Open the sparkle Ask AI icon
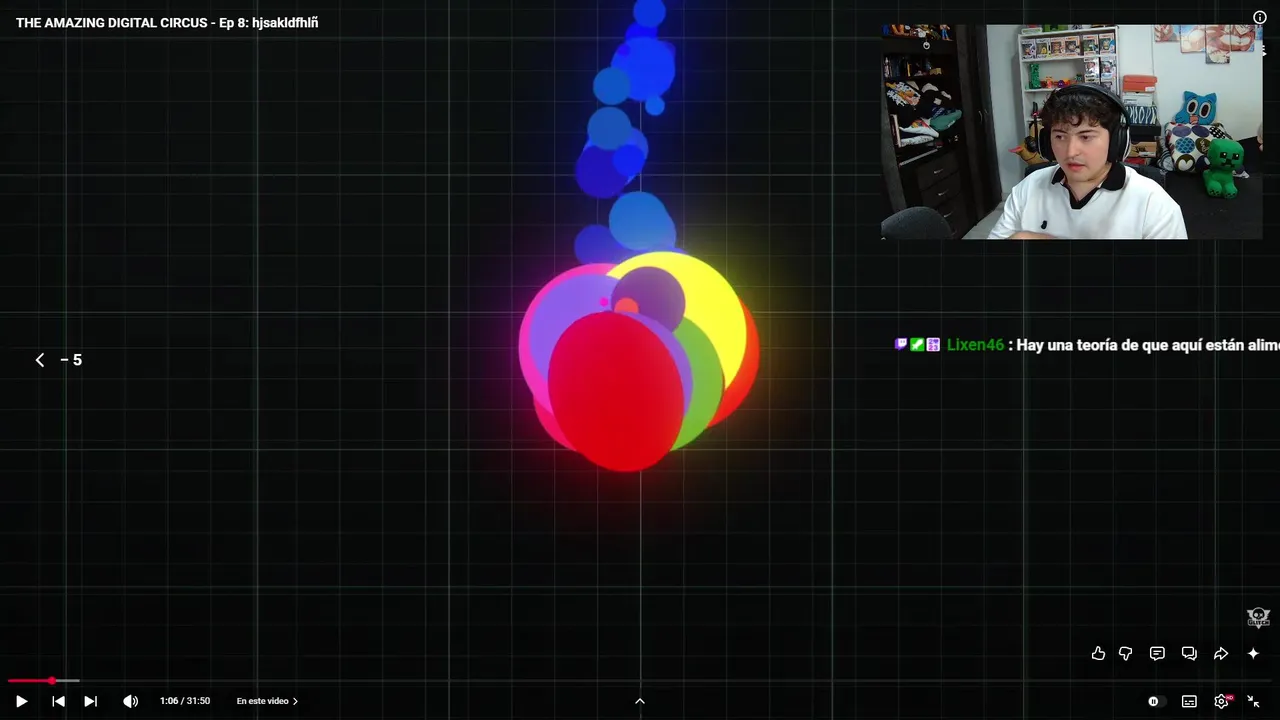This screenshot has height=720, width=1280. [x=1253, y=653]
